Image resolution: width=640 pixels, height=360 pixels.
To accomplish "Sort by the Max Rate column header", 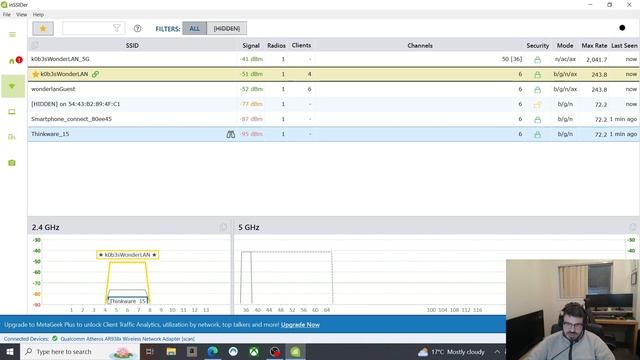I will 594,45.
